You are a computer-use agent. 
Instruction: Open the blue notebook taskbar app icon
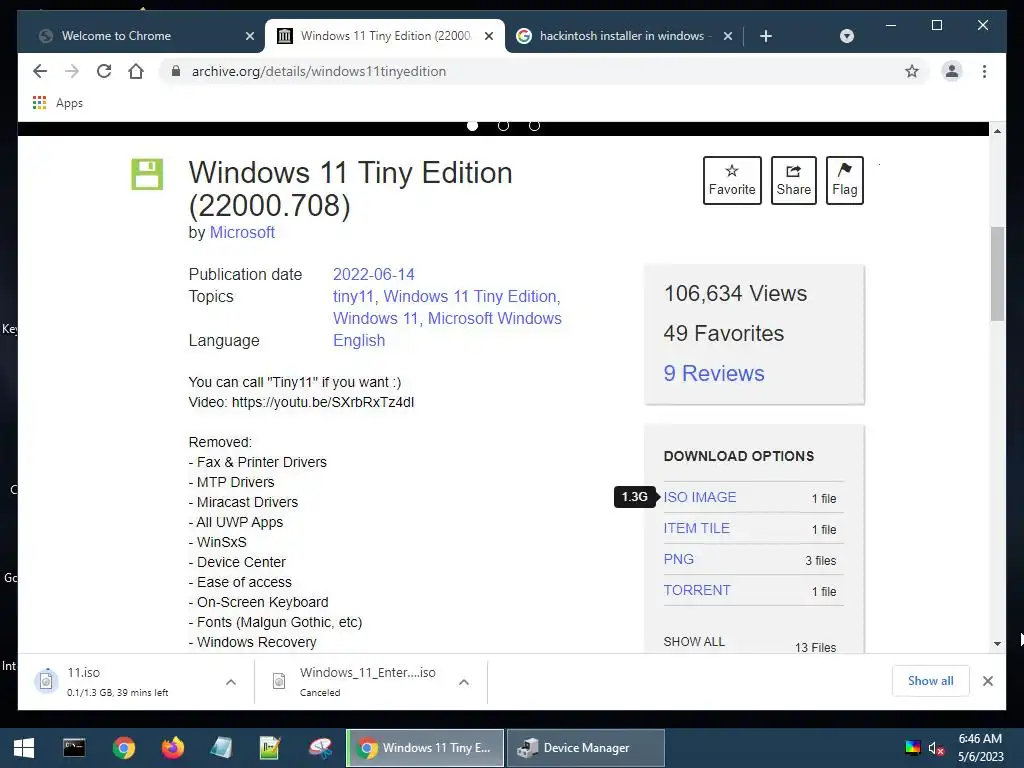pos(221,748)
